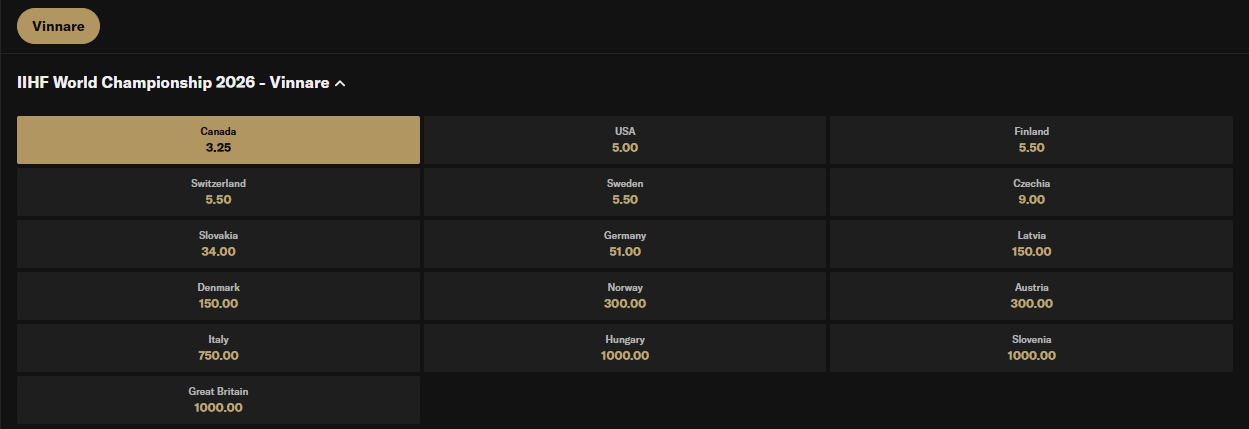Pick Hungary at 1000.00 odds
Image resolution: width=1249 pixels, height=429 pixels.
pyautogui.click(x=625, y=348)
